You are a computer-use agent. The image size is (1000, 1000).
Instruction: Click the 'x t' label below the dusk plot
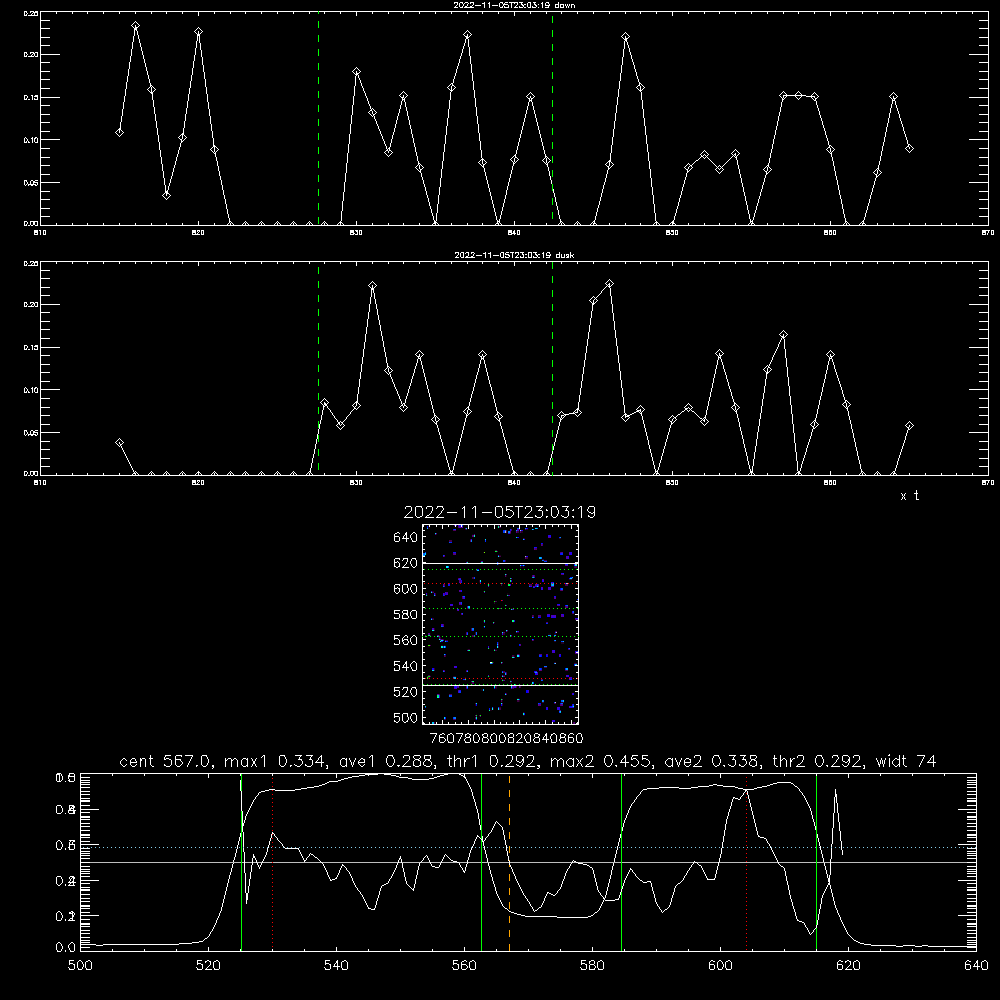pos(909,496)
